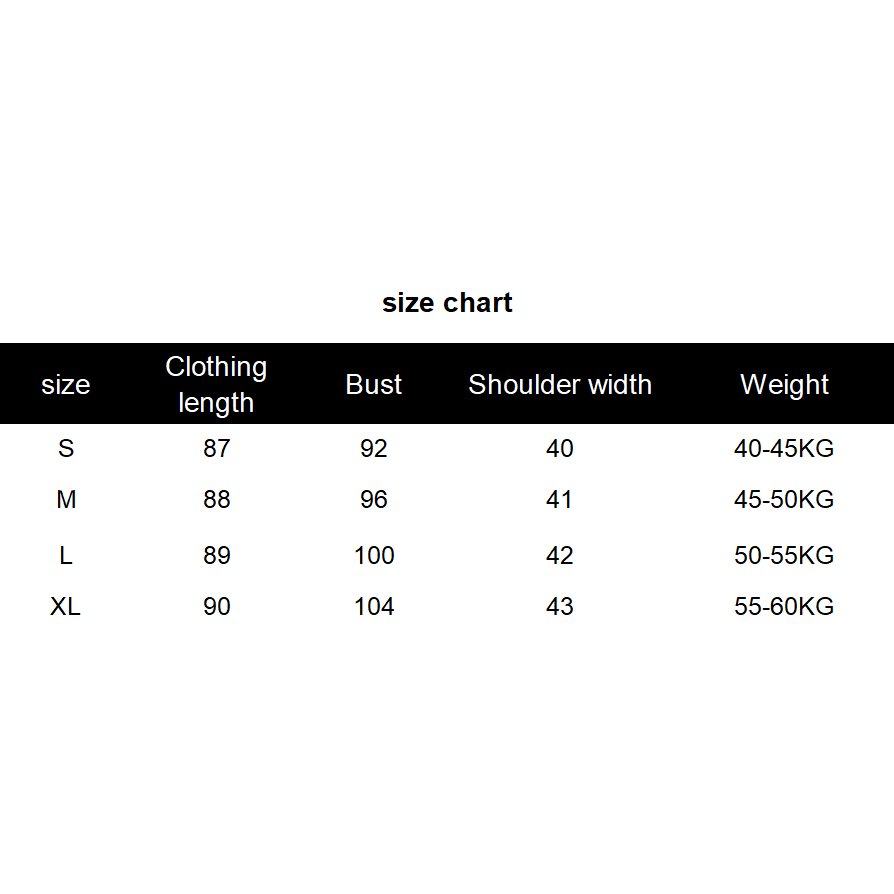
Task: Click bust value 104 for size XL
Action: pyautogui.click(x=374, y=606)
